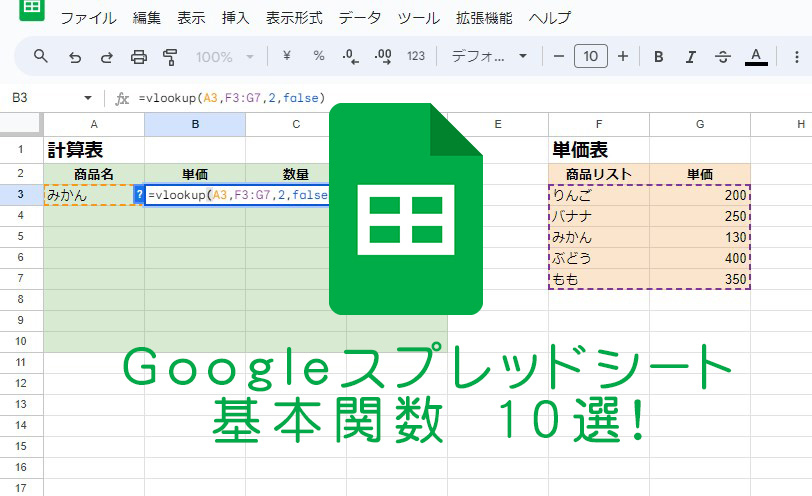
Task: Open the more options three-dot menu
Action: coord(796,56)
